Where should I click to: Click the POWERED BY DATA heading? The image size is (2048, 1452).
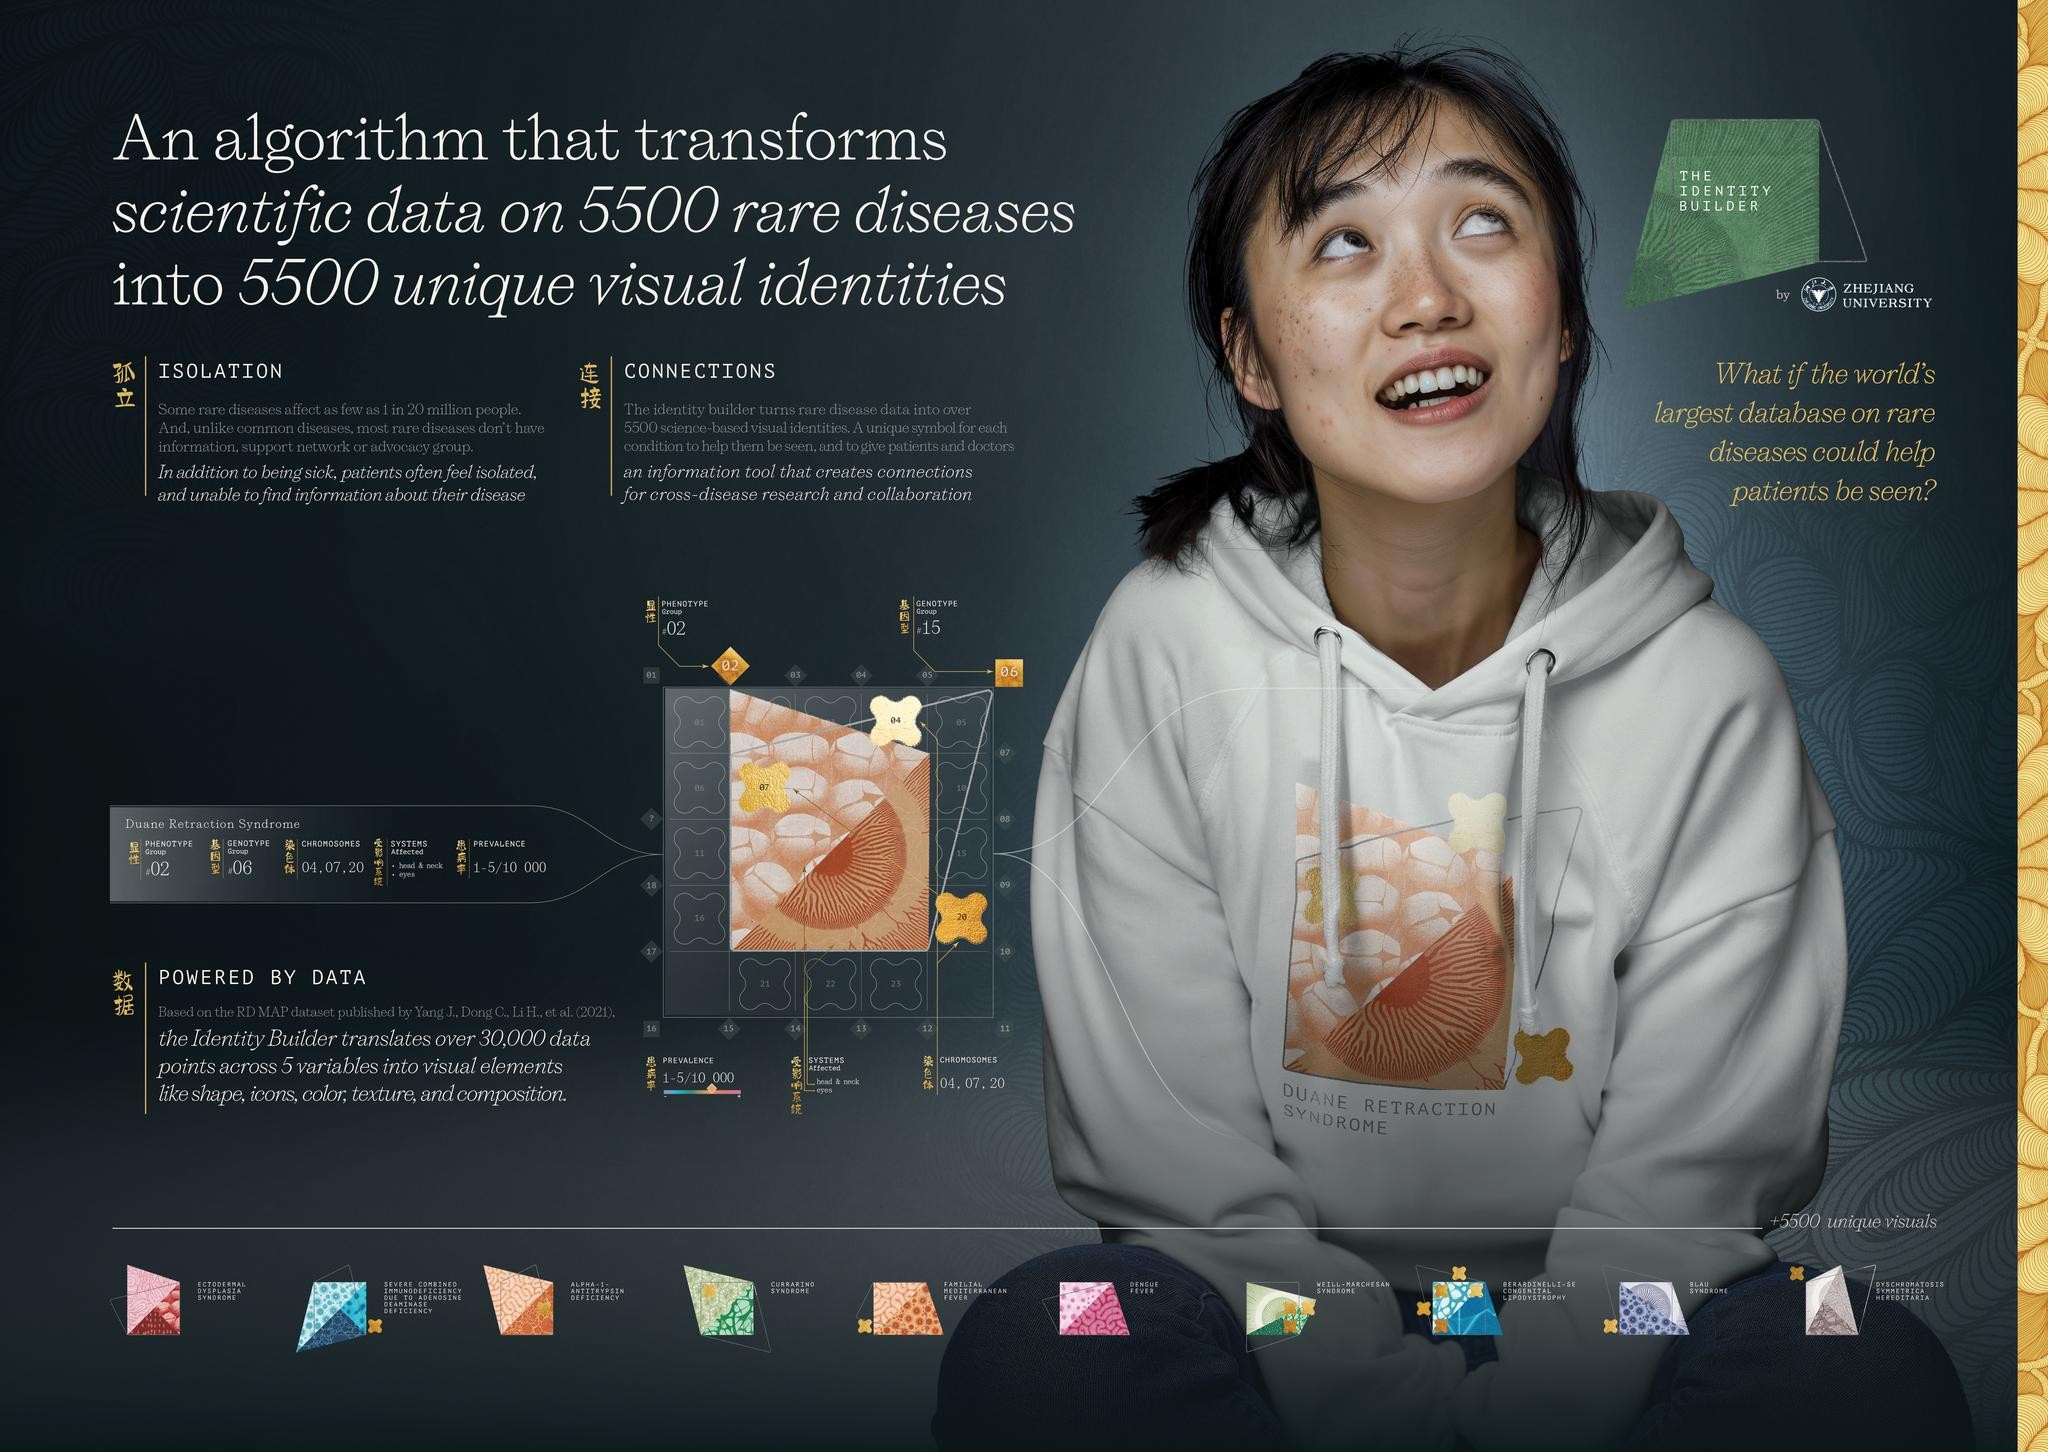click(x=262, y=977)
